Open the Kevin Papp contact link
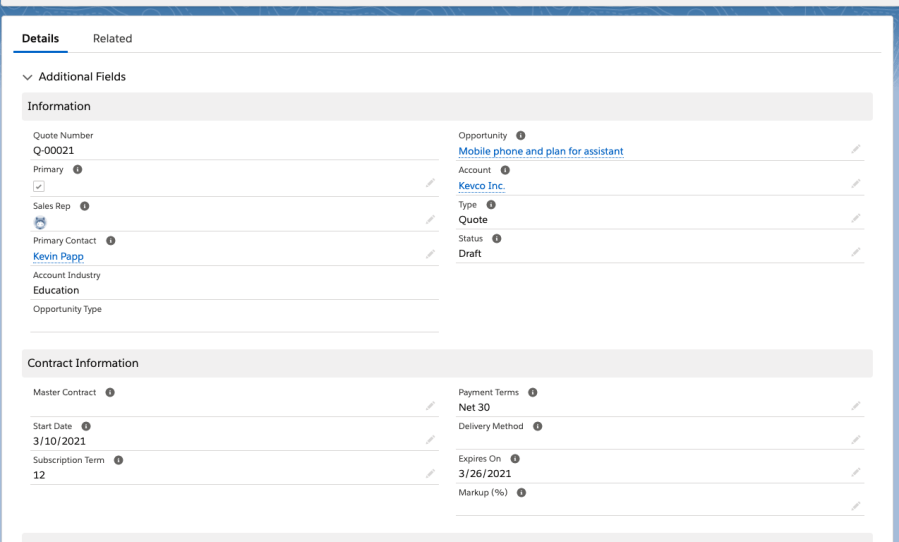The height and width of the screenshot is (542, 899). click(58, 257)
